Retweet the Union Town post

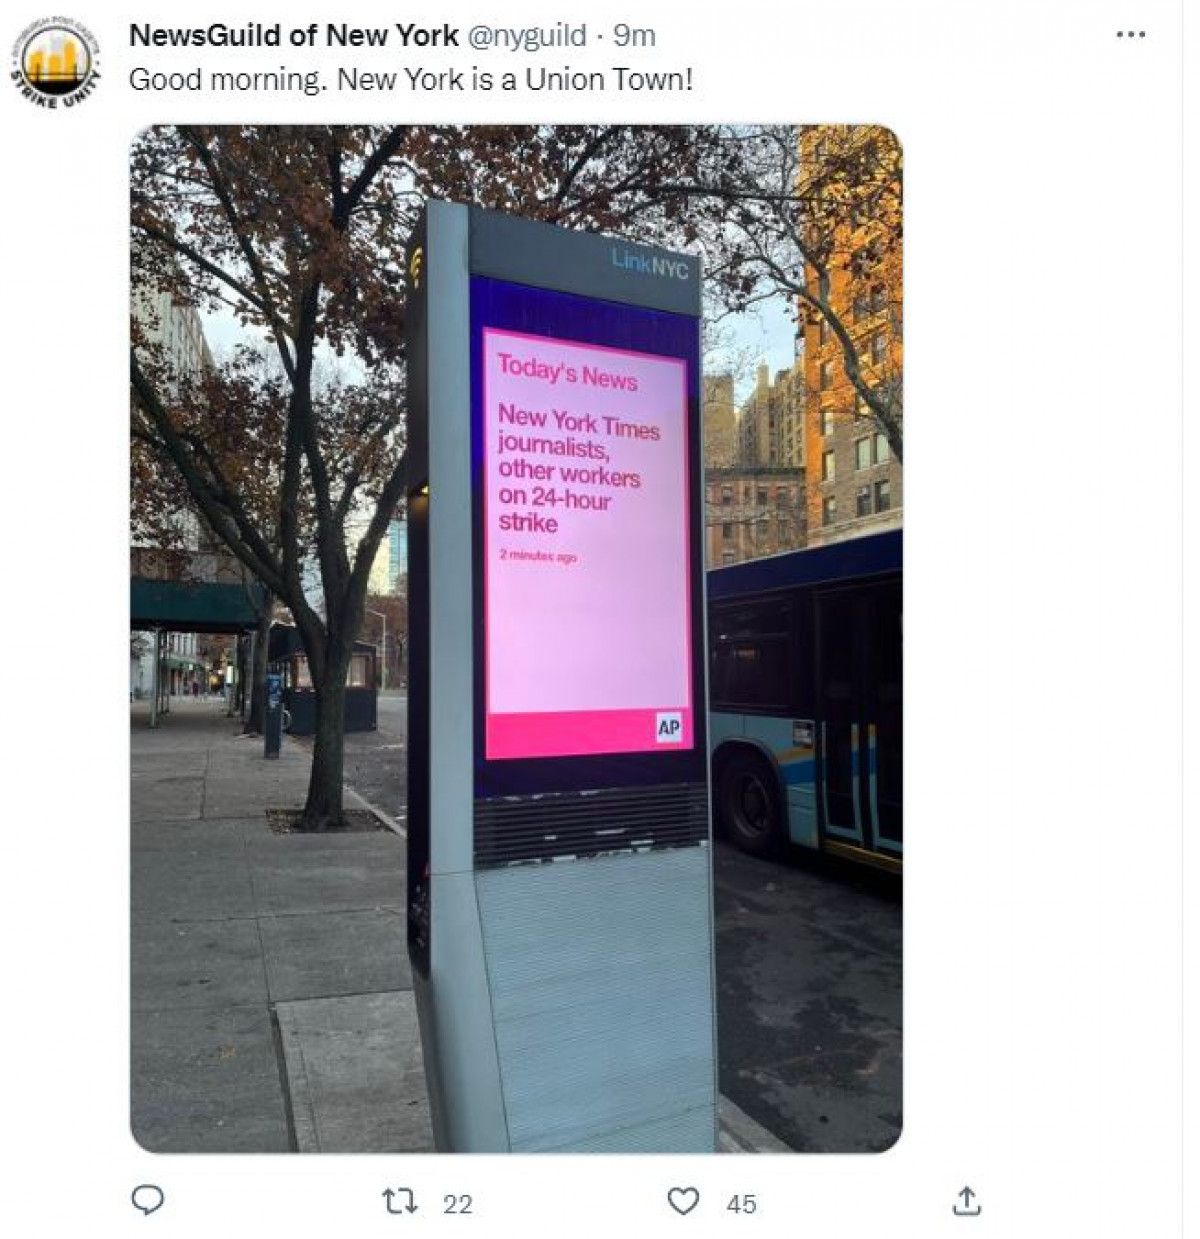pos(402,1201)
